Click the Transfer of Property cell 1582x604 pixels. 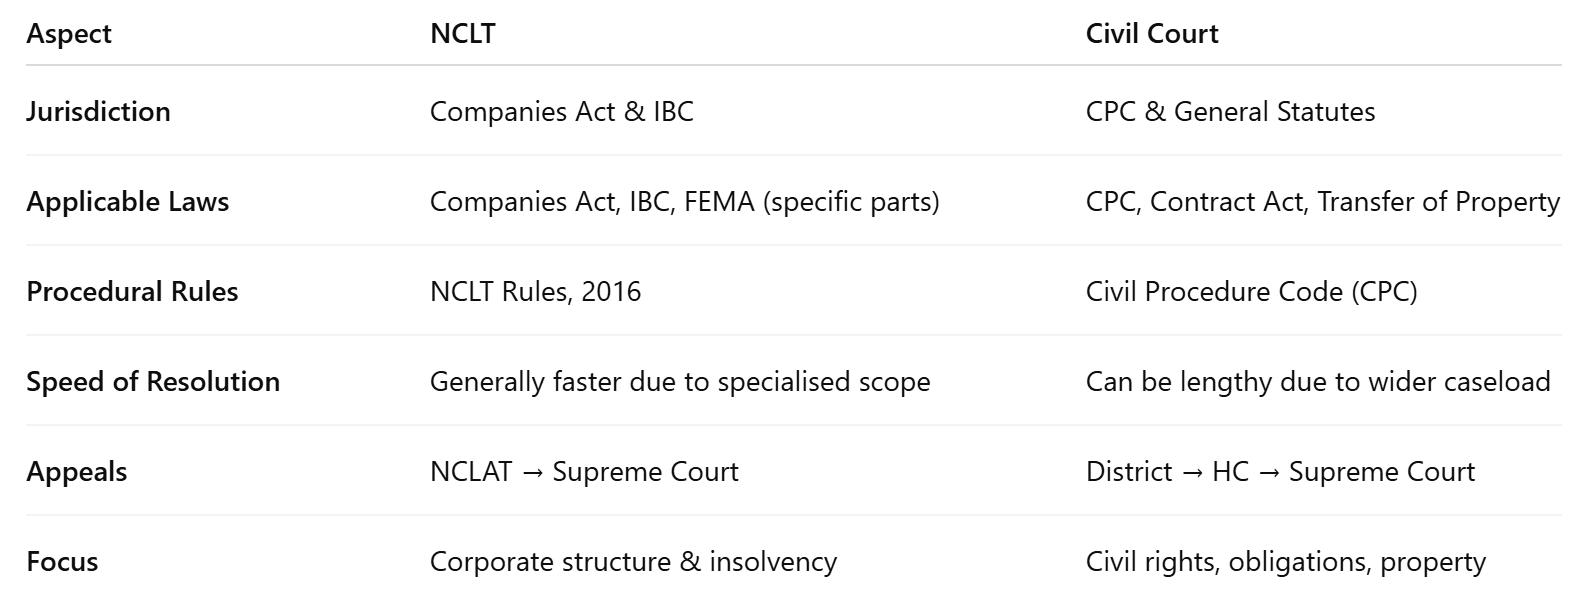(x=1323, y=202)
